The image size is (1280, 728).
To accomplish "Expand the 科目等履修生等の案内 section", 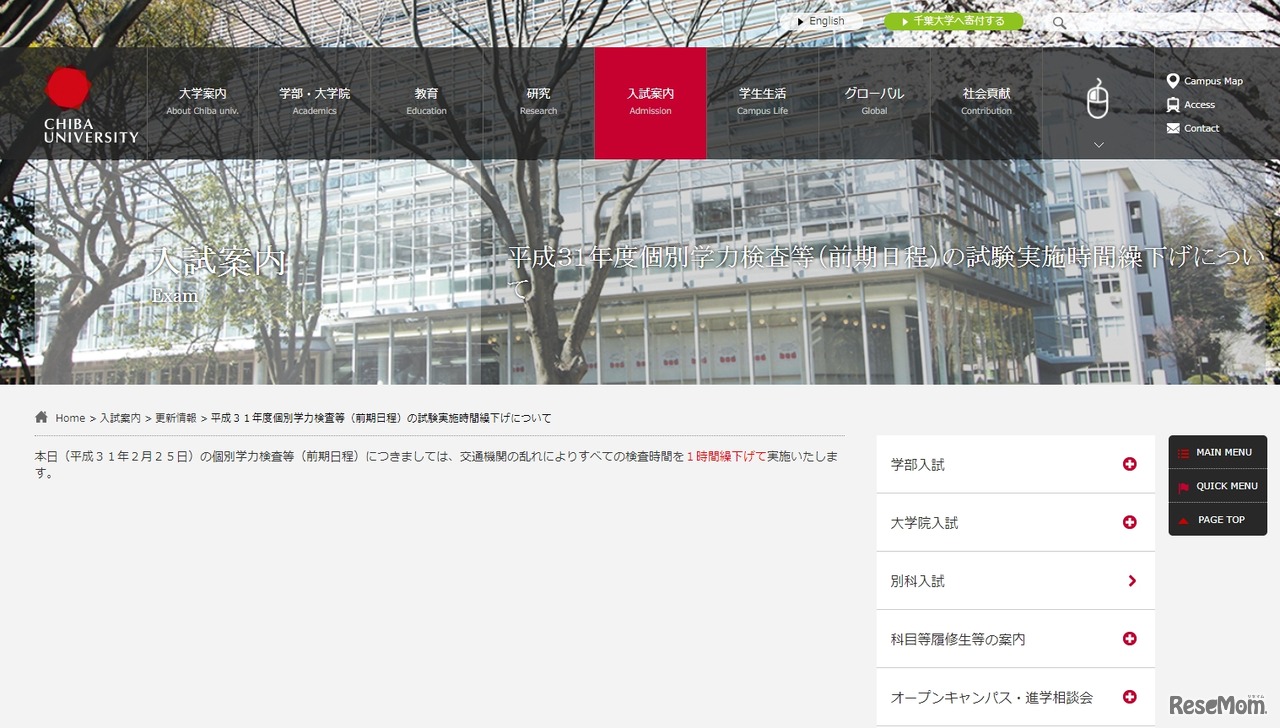I will click(1130, 639).
